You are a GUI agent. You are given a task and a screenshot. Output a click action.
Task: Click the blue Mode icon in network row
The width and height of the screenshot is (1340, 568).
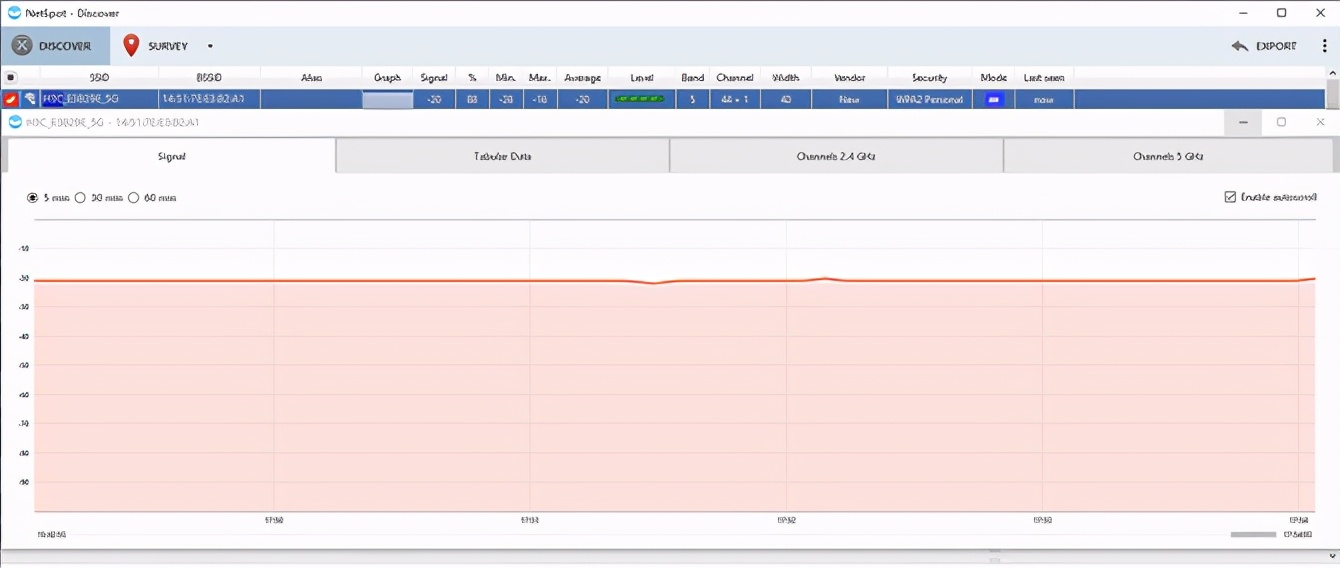coord(993,99)
